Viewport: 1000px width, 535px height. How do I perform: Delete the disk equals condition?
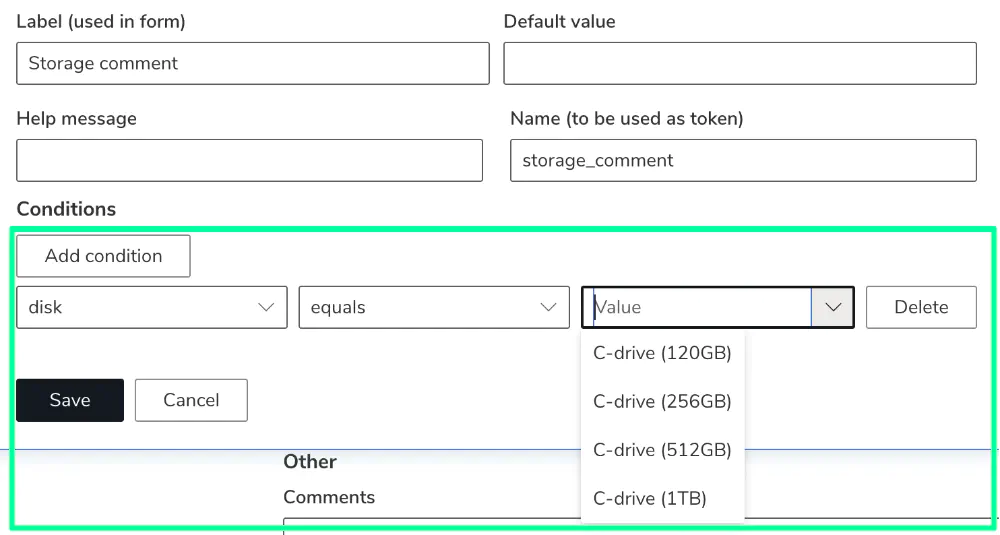click(x=921, y=307)
